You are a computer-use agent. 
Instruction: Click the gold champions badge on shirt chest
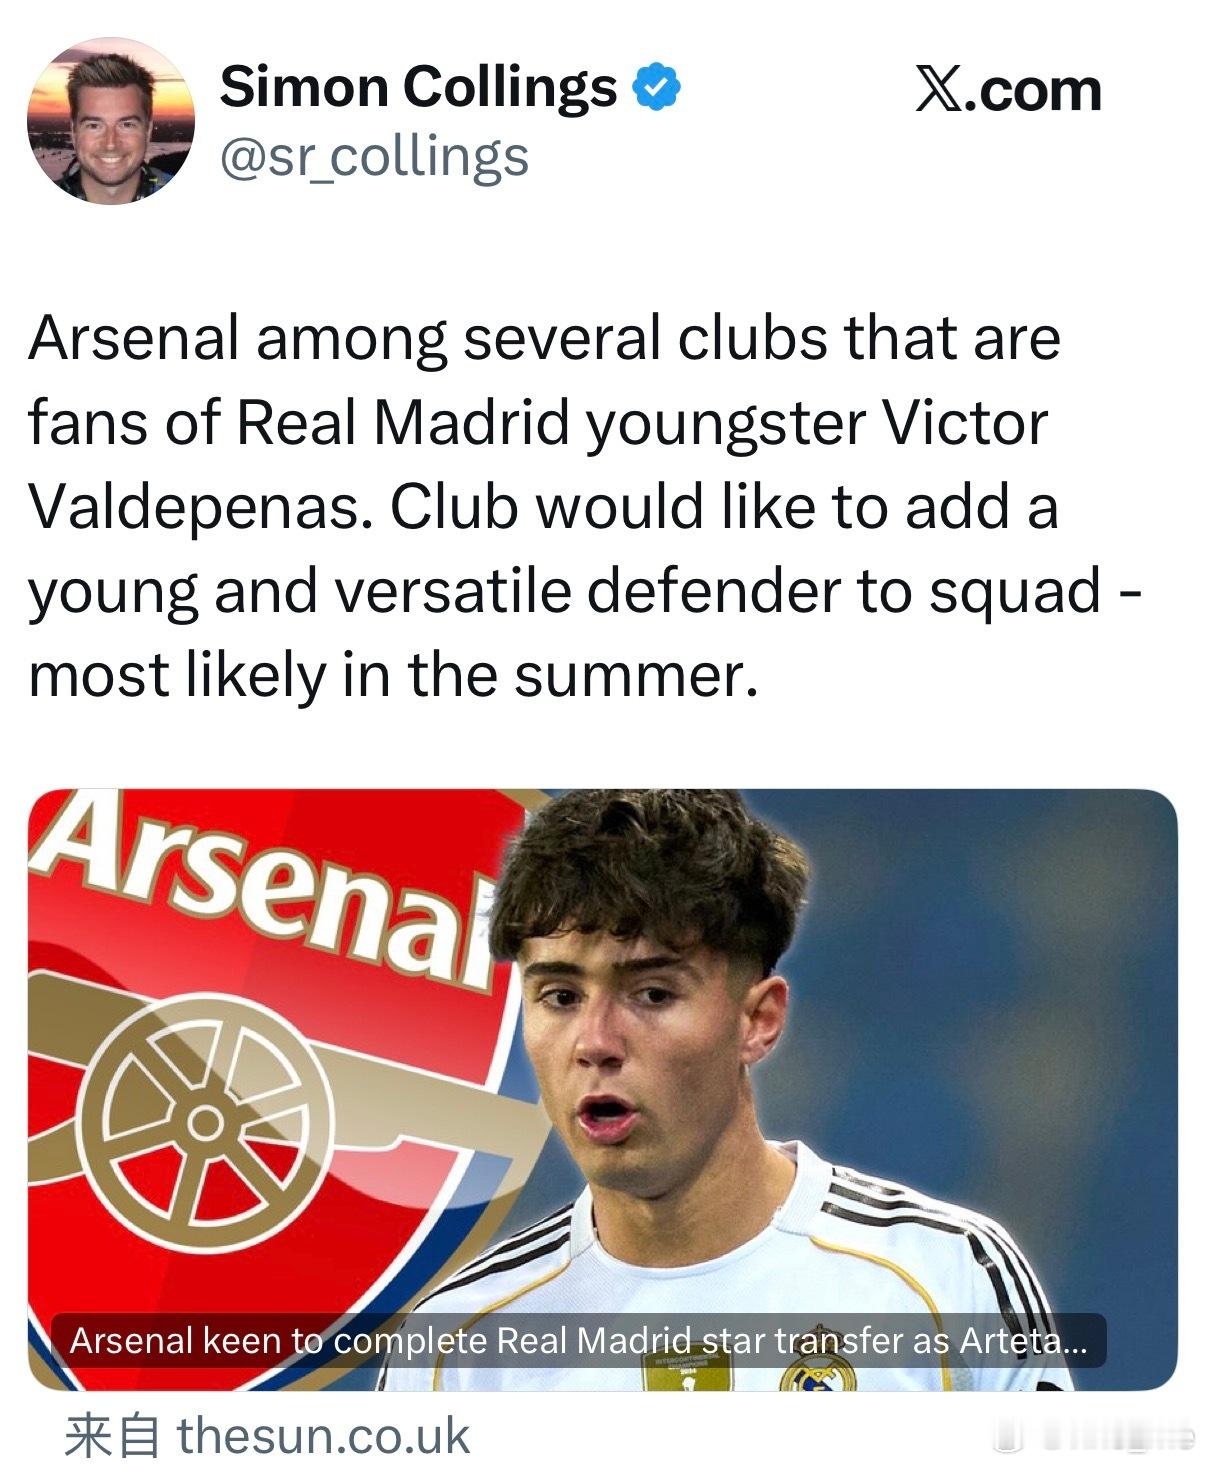[686, 1372]
